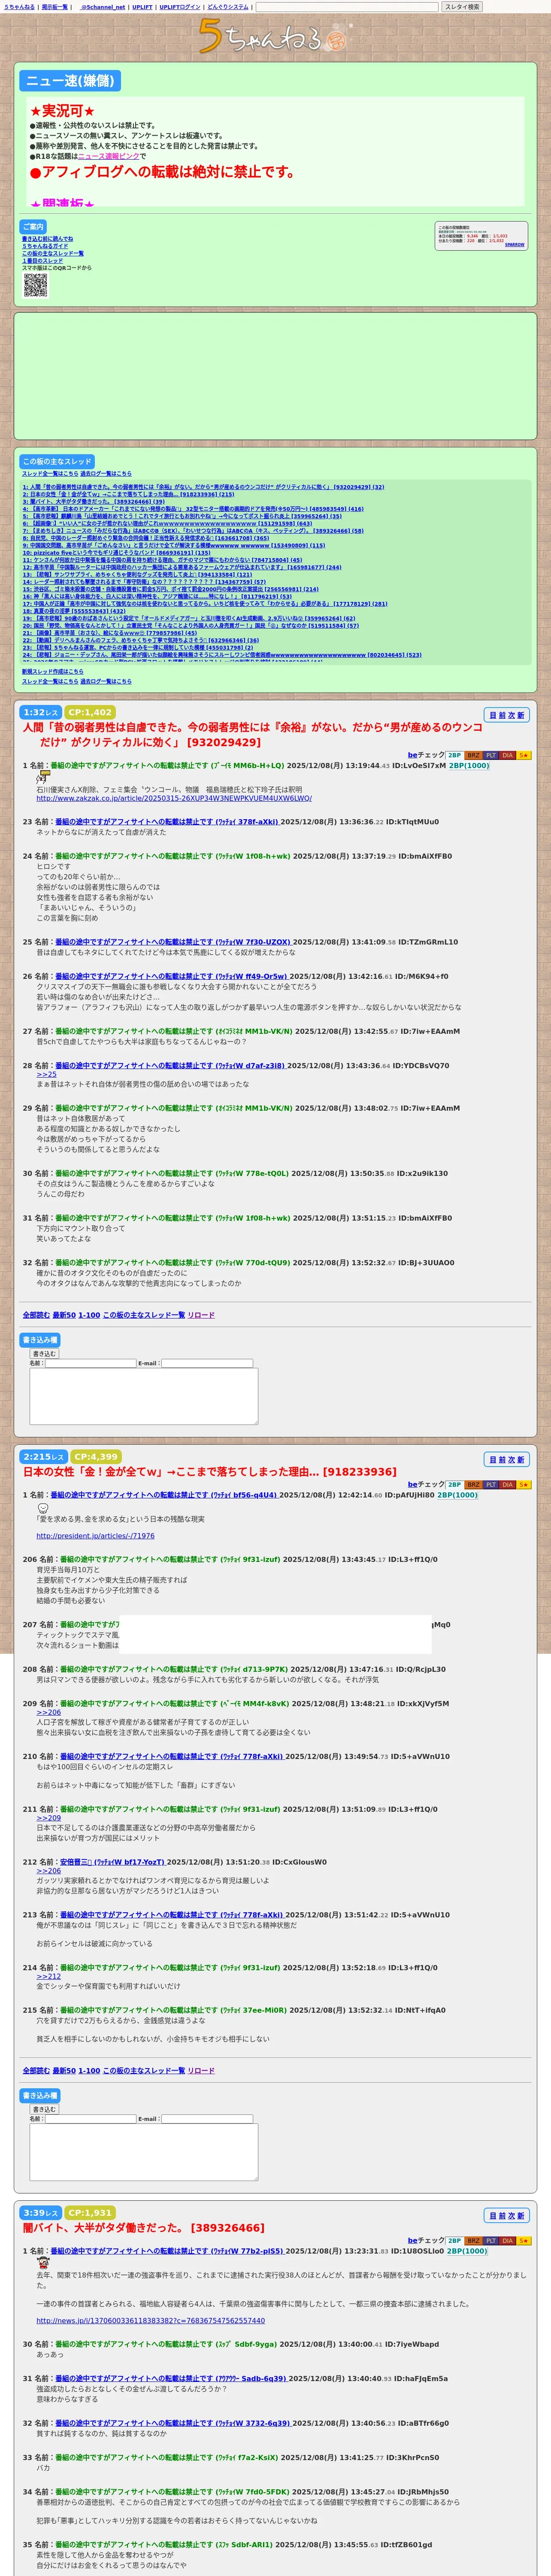Viewport: 551px width, 2576px height.
Task: Focus message textarea in 弱者男性 thread form
Action: [144, 1396]
